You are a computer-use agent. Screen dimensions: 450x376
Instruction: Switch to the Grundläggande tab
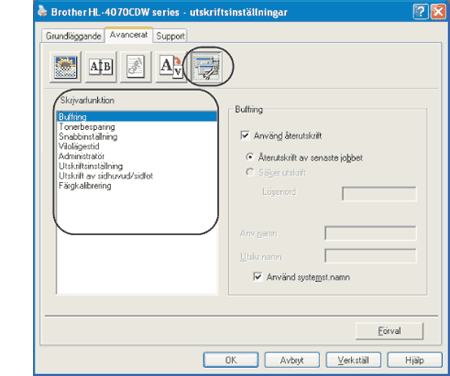pos(73,36)
